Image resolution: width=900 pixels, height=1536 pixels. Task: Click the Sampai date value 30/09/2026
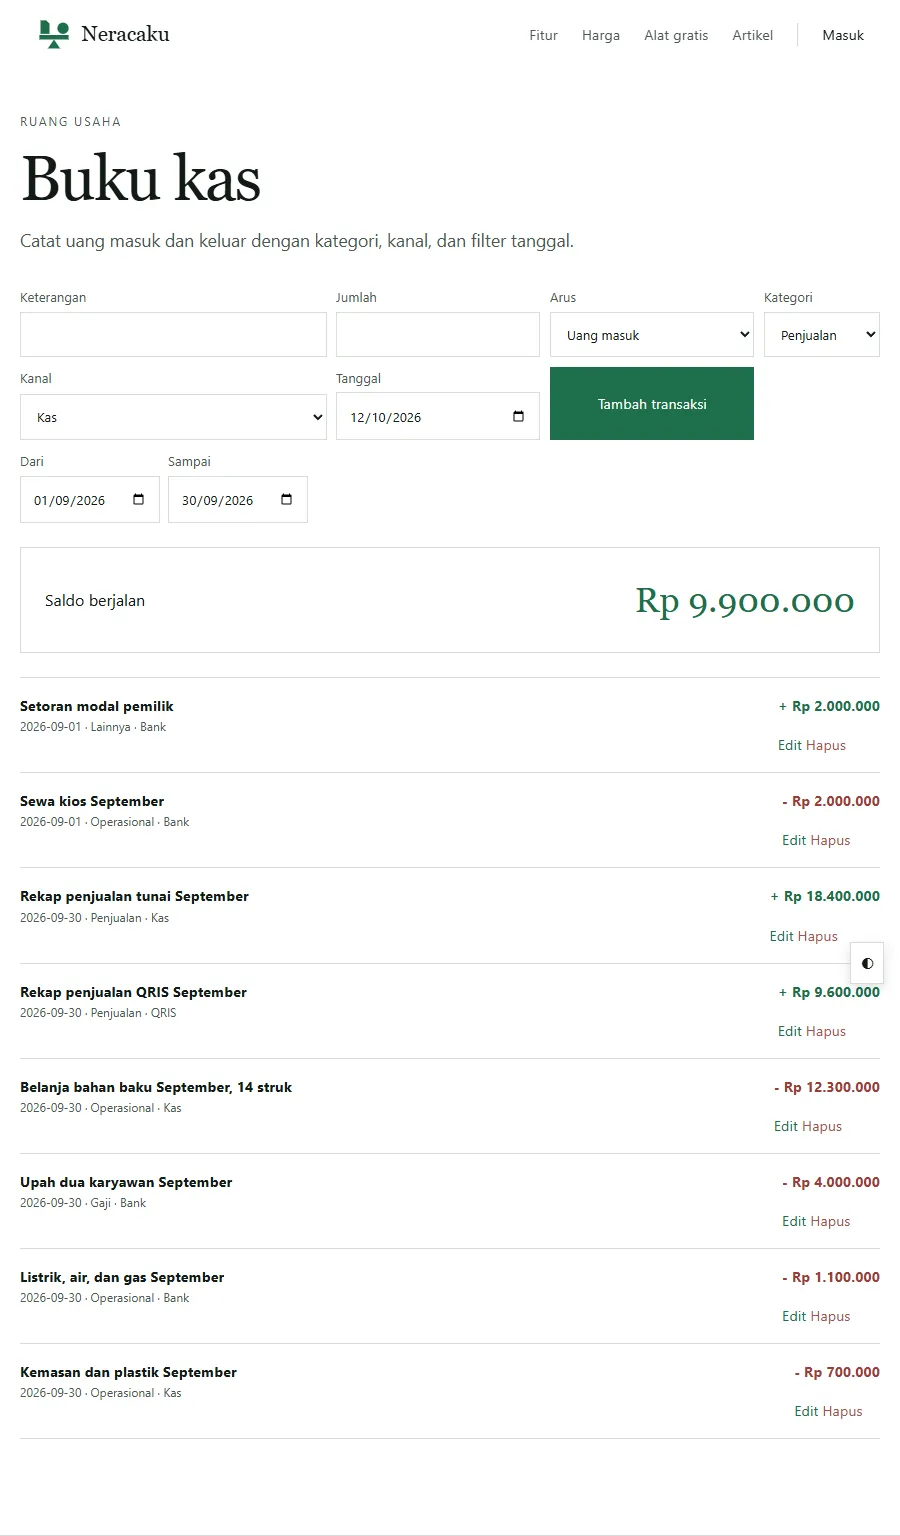(x=217, y=501)
